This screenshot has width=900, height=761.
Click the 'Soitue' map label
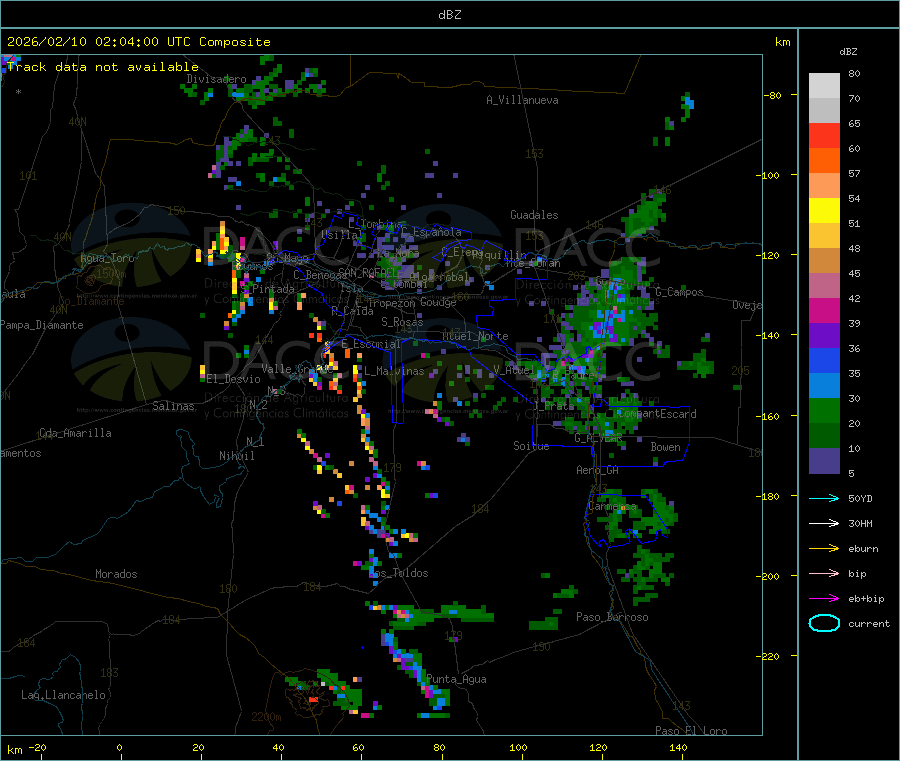(x=531, y=446)
